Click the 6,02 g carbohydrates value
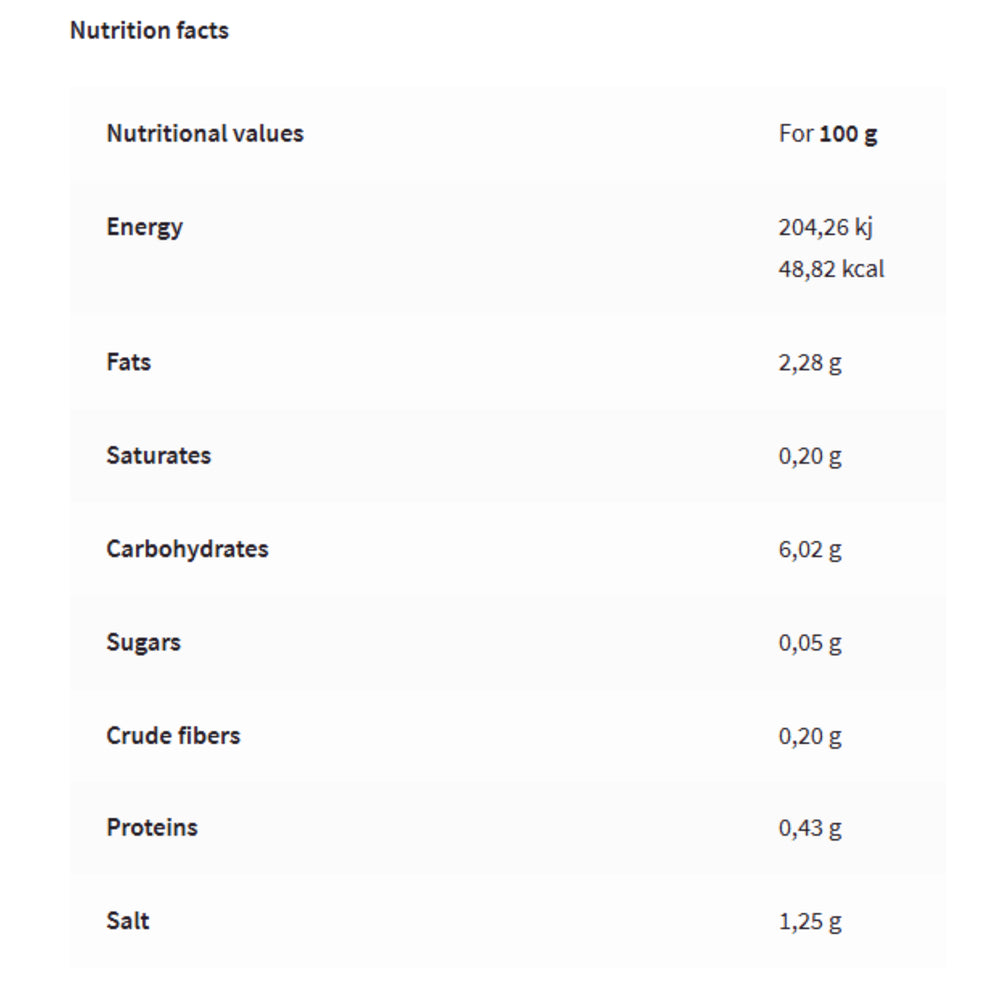 [810, 549]
